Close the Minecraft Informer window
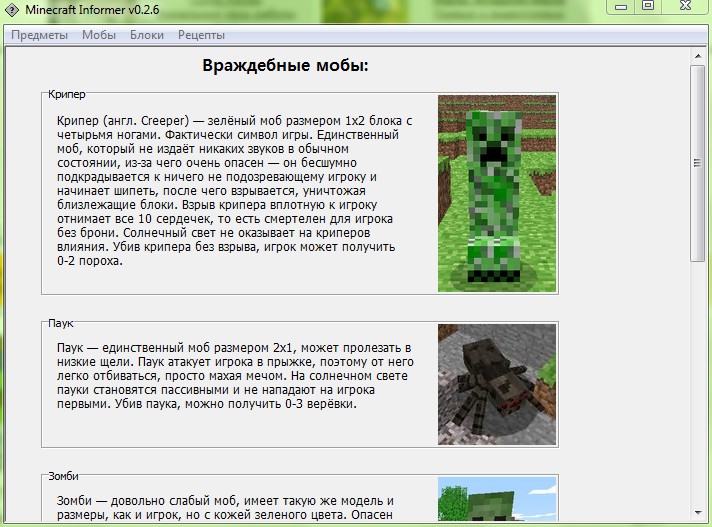 click(x=685, y=6)
